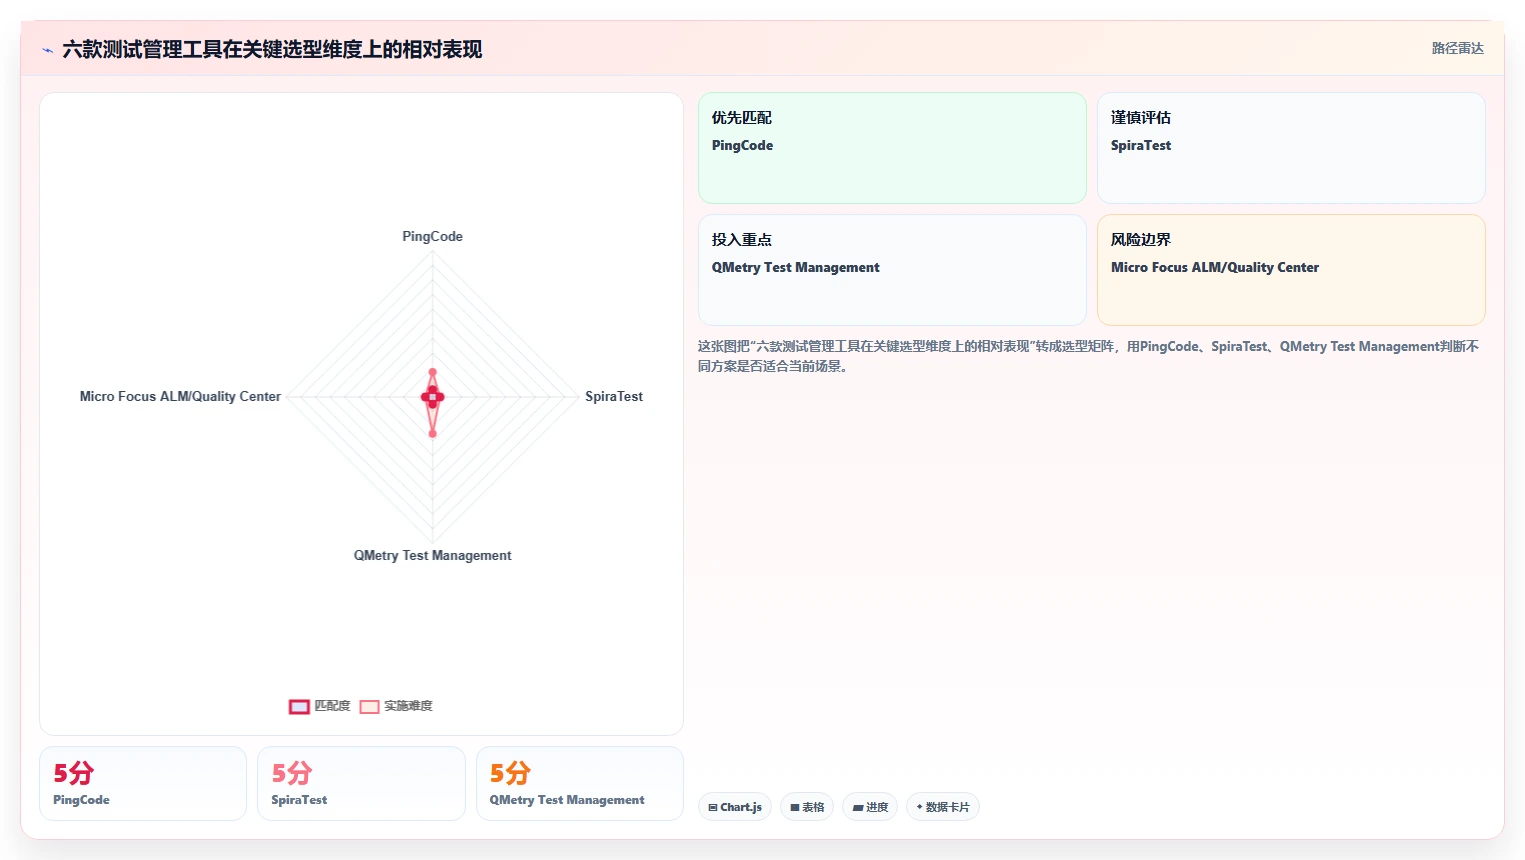
Task: Click the 优先匹配 heading
Action: (x=741, y=118)
